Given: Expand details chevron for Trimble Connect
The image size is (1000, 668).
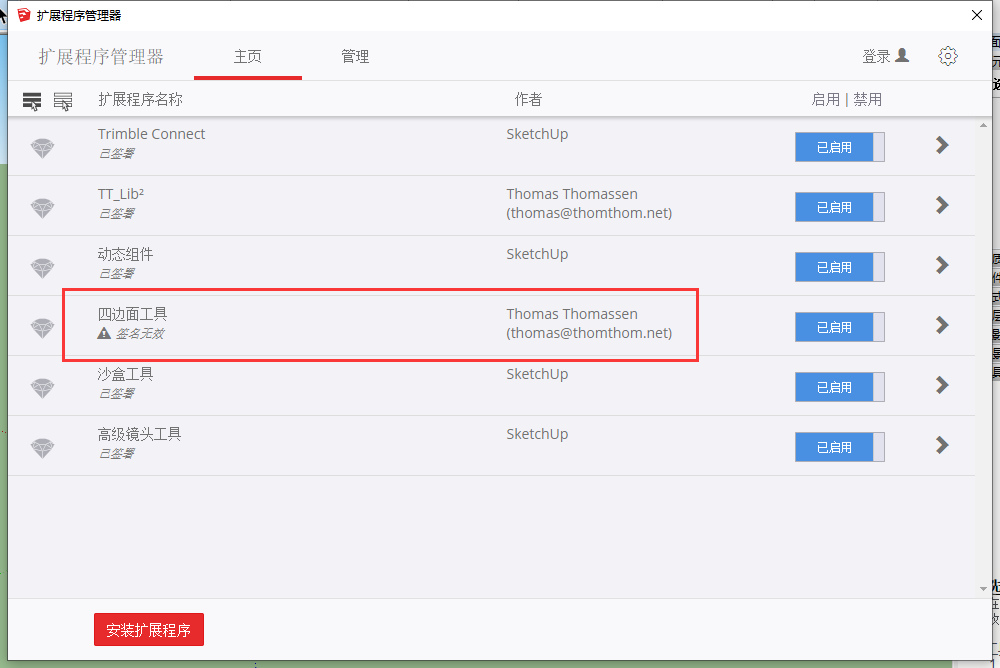Looking at the screenshot, I should pyautogui.click(x=942, y=145).
